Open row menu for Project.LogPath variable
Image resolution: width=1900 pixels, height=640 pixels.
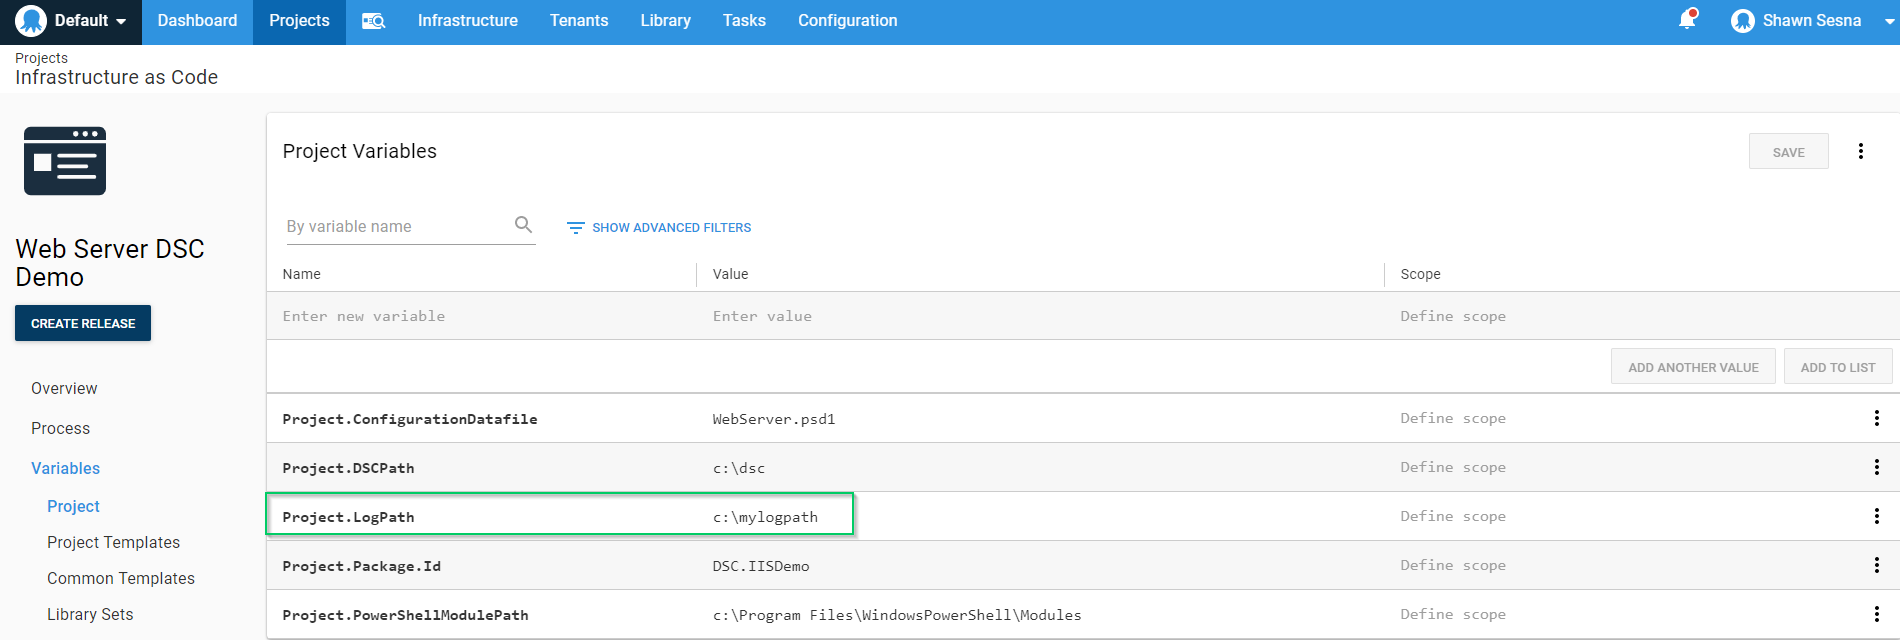tap(1876, 516)
